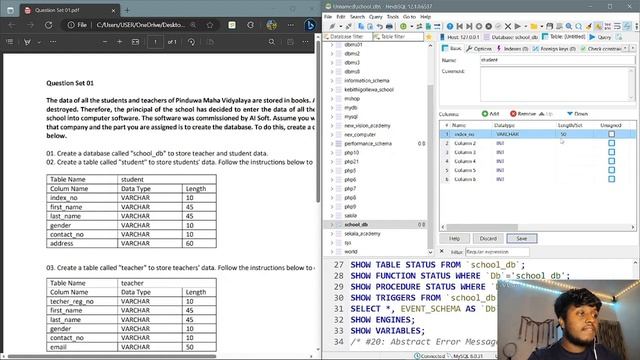Jump to last row with Last icon
Viewport: 640px width, 360px height.
(x=469, y=26)
